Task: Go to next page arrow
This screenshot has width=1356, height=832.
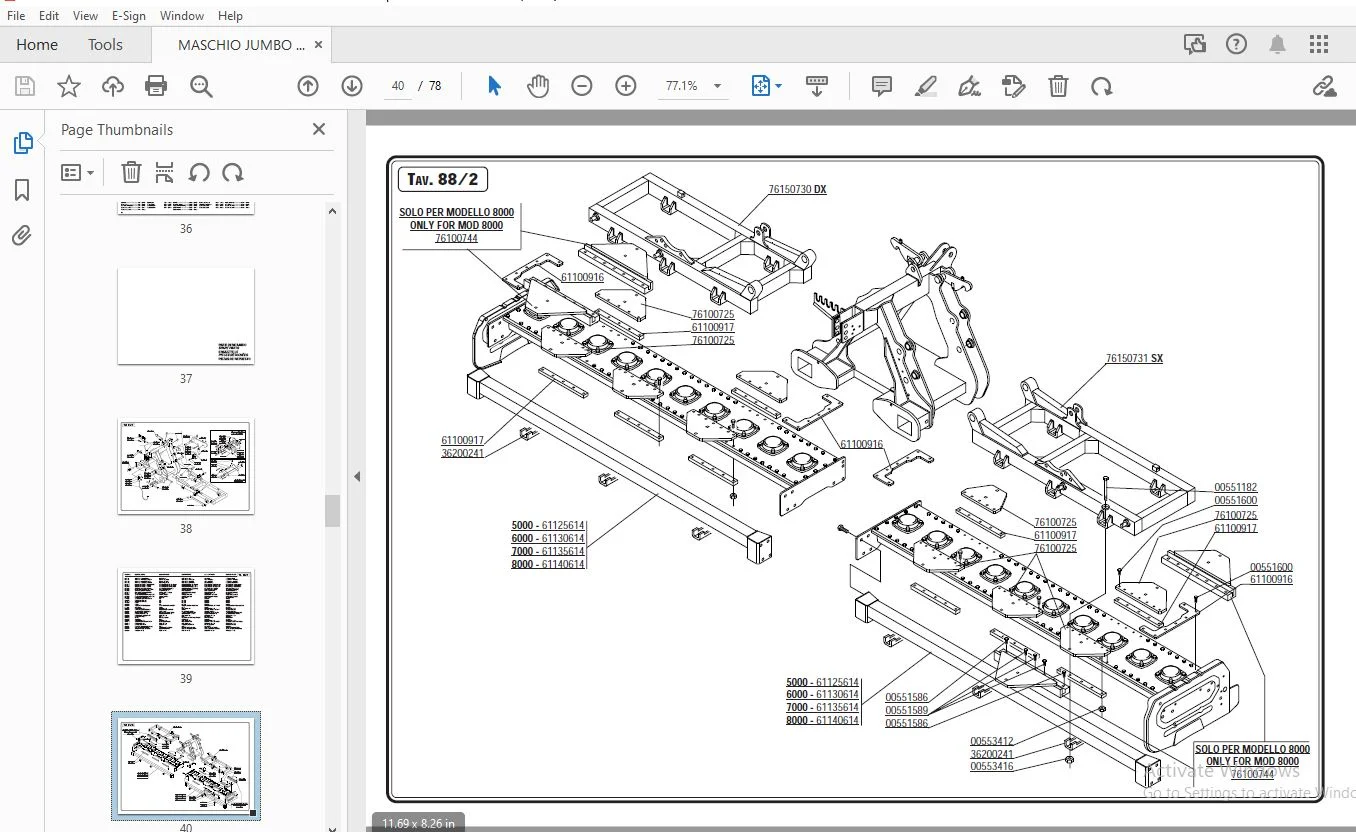Action: tap(352, 86)
